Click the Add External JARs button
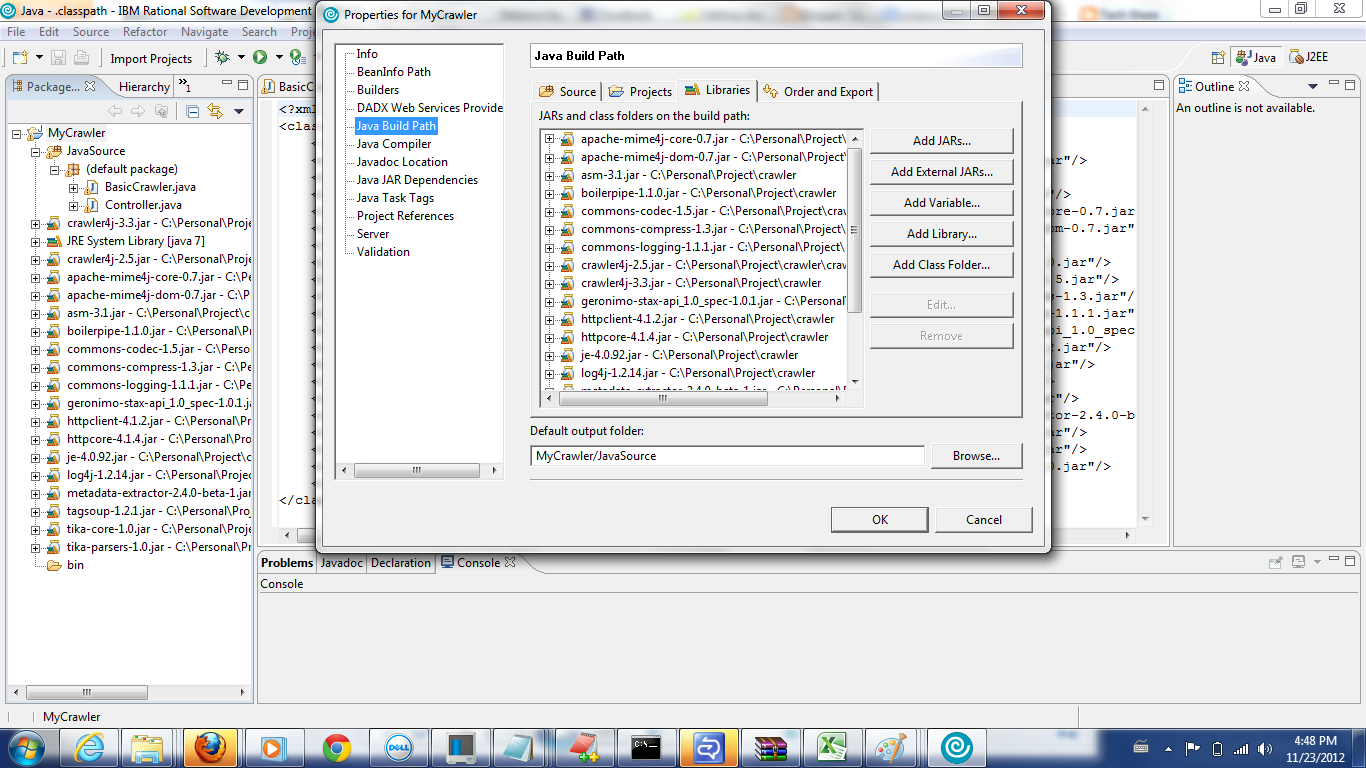 [x=942, y=172]
